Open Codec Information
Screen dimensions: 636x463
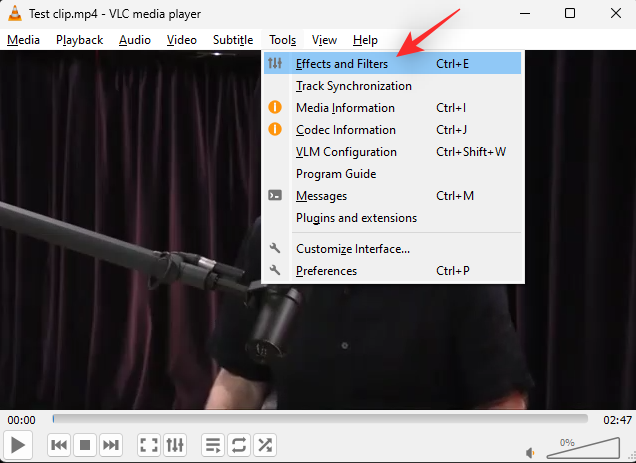point(392,129)
